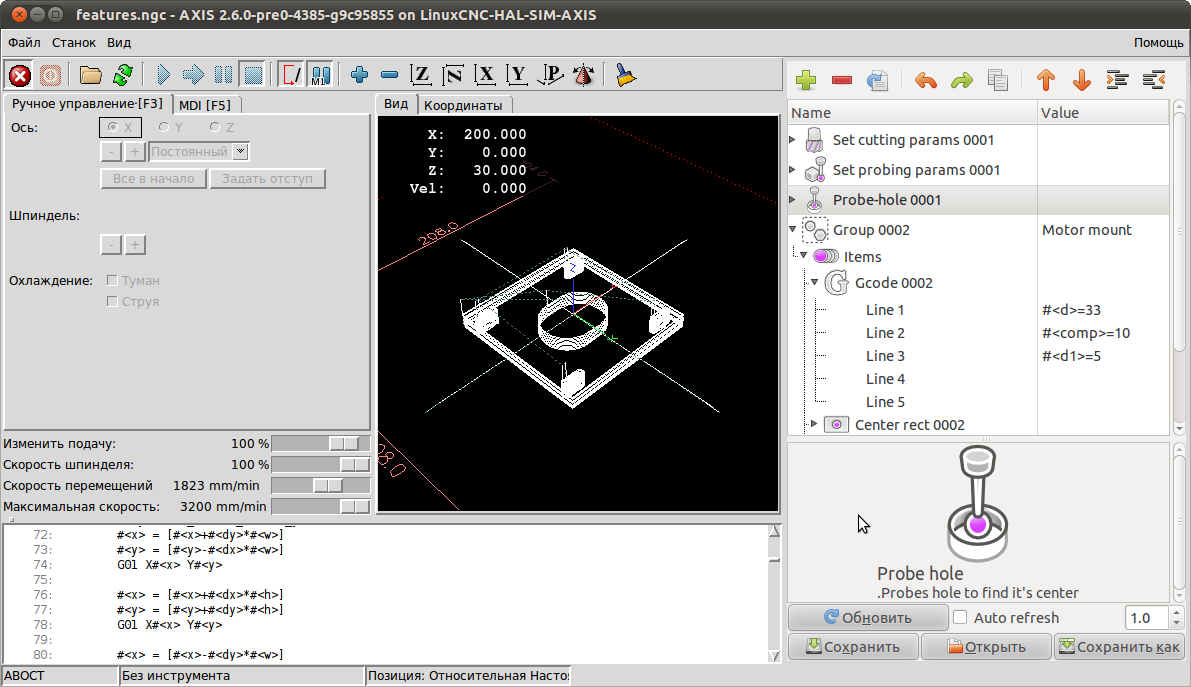Open a G-code file with folder icon
Image resolution: width=1191 pixels, height=687 pixels.
click(x=91, y=75)
